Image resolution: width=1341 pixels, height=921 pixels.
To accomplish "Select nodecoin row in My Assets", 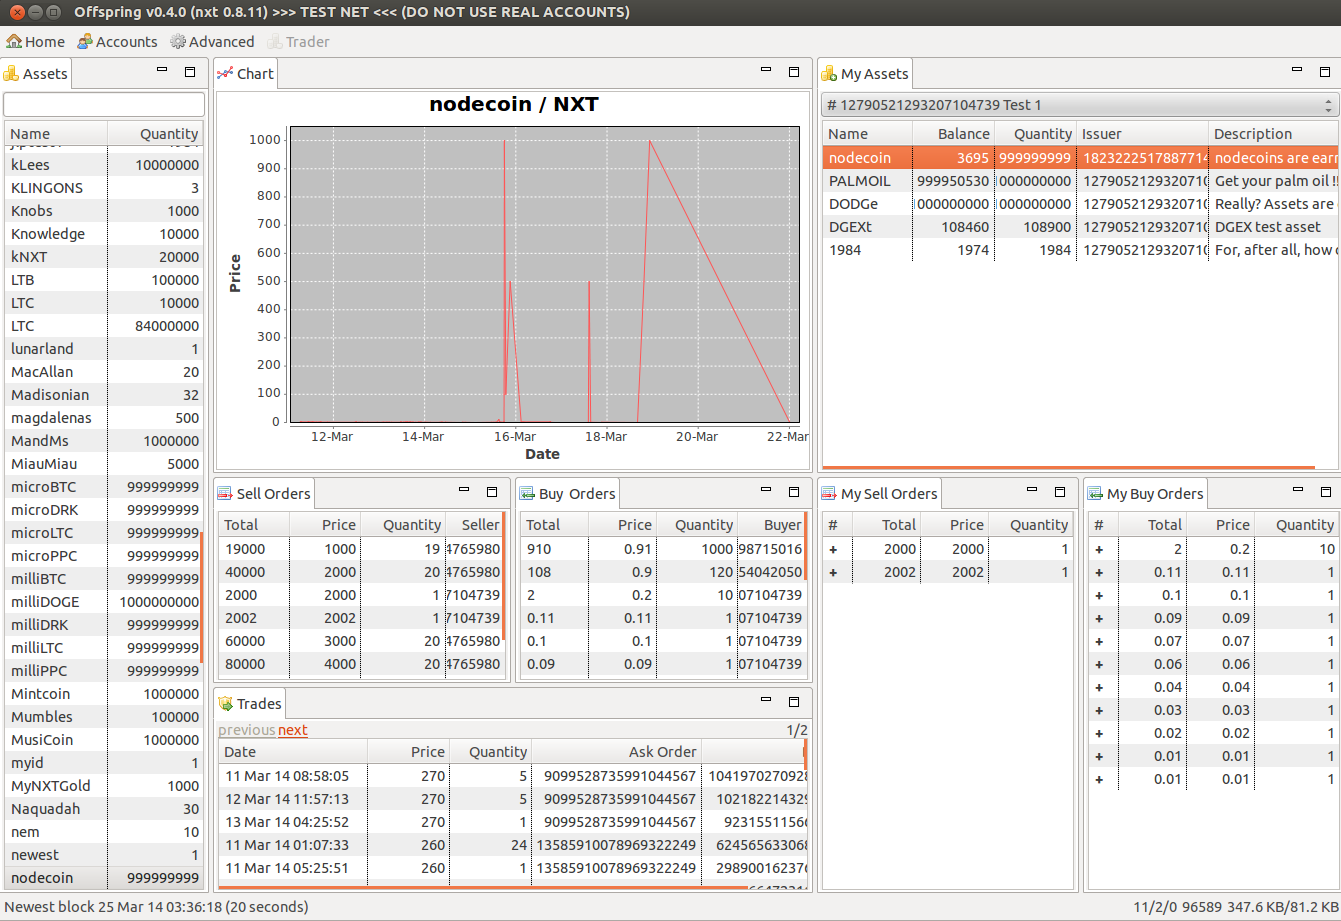I will [1080, 158].
